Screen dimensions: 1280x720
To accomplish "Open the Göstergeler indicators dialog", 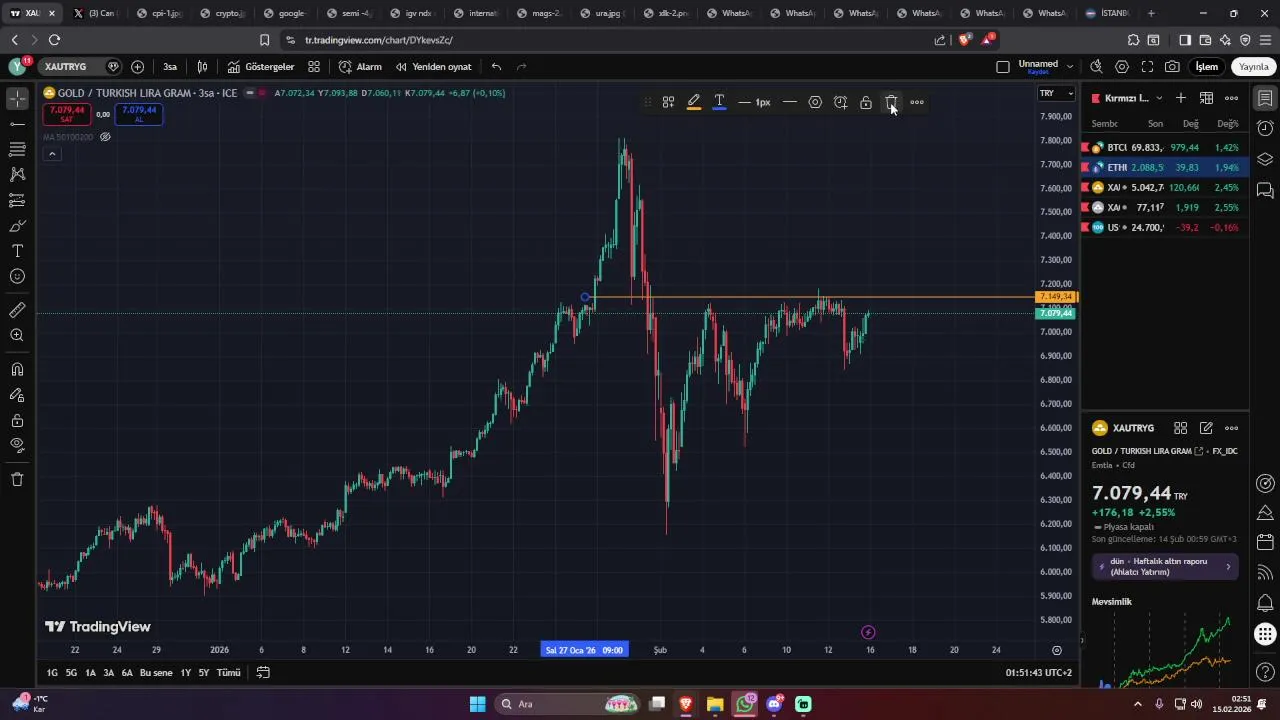I will (x=261, y=67).
